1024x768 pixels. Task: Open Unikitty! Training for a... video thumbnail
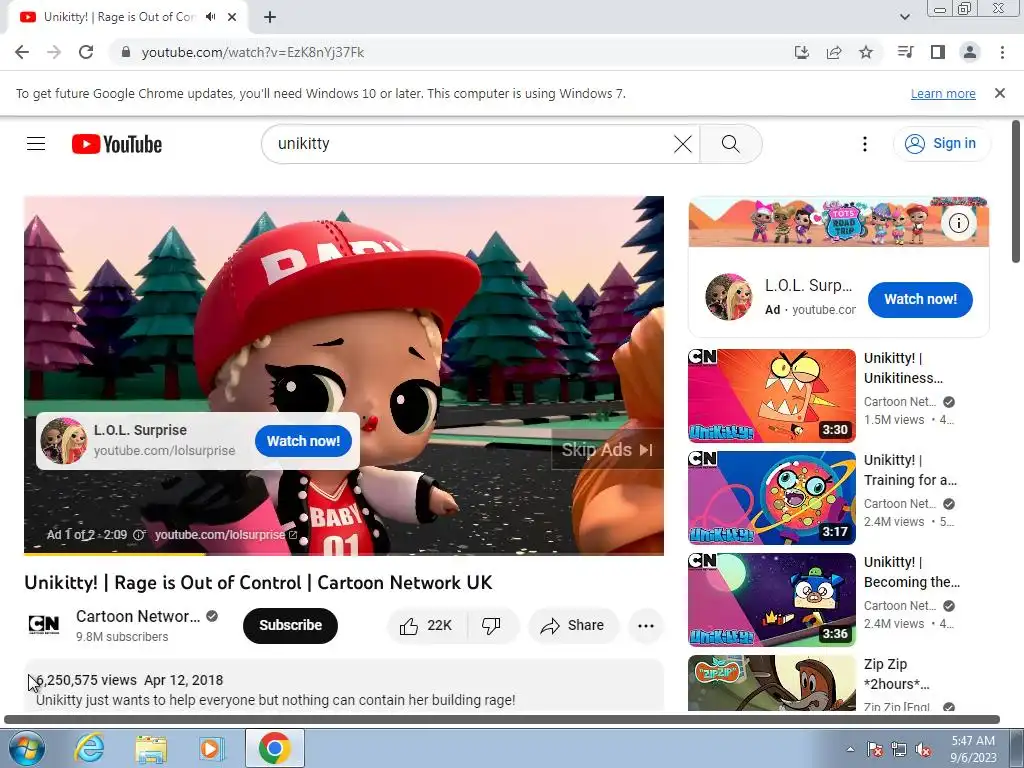pos(772,498)
